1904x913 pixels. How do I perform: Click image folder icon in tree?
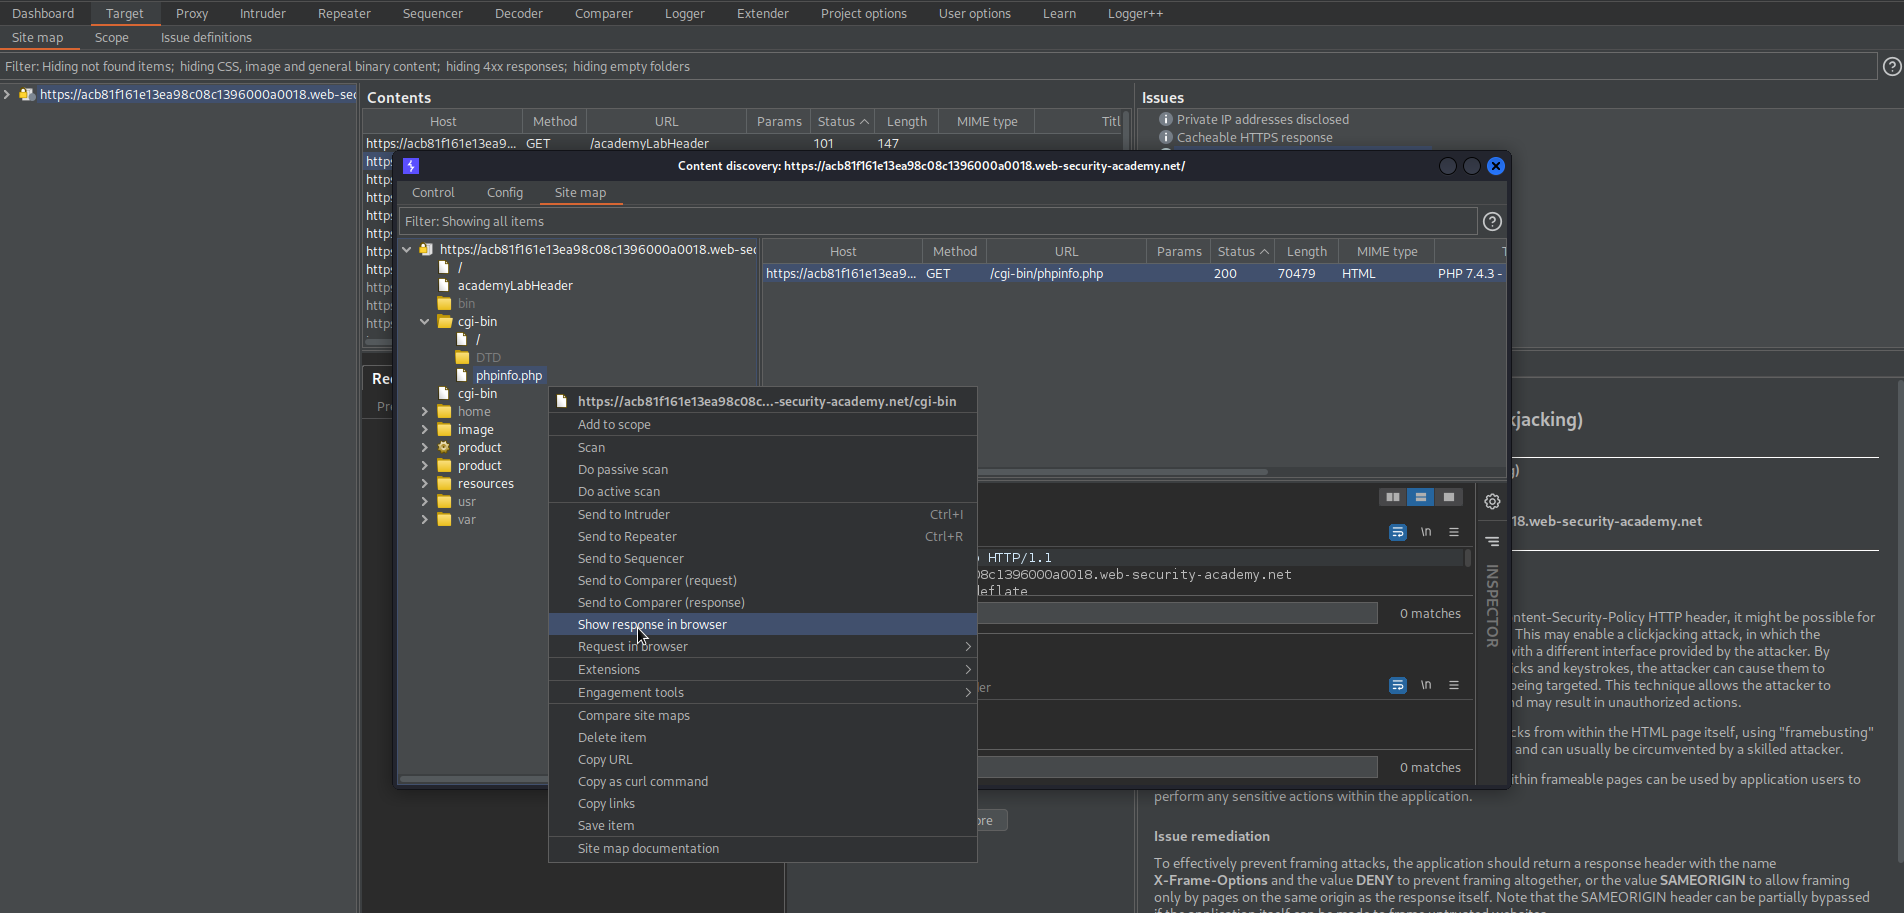tap(444, 430)
